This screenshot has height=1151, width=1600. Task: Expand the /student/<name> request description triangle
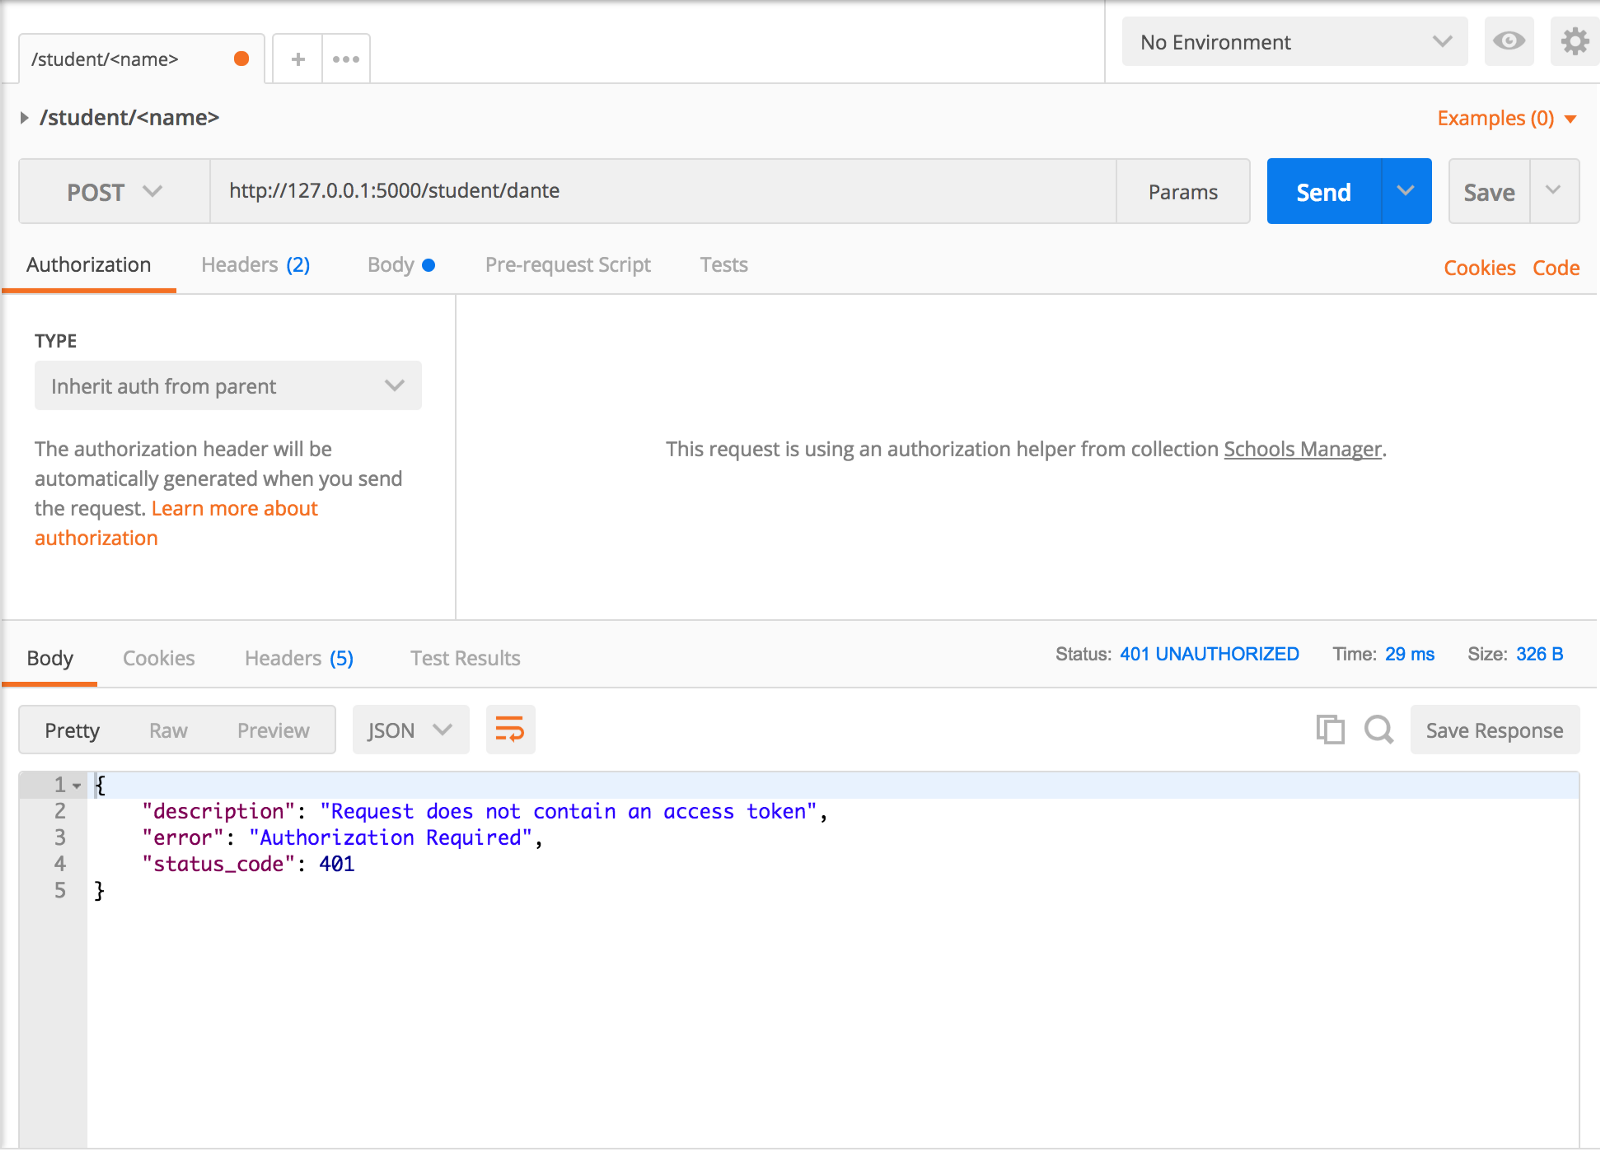pos(24,118)
